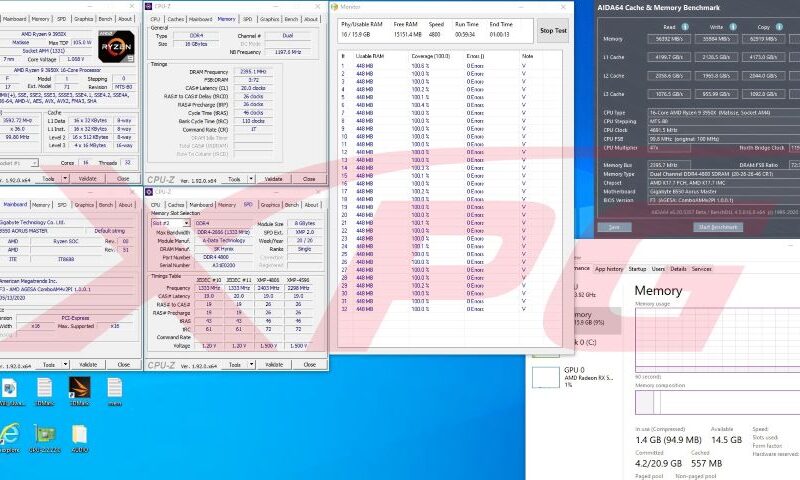Click Stop Test in the Monitor window
Image resolution: width=800 pixels, height=480 pixels.
[553, 31]
